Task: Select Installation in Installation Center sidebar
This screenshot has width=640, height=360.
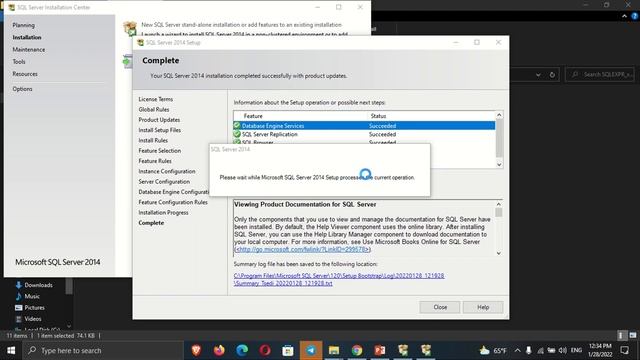Action: click(x=27, y=37)
